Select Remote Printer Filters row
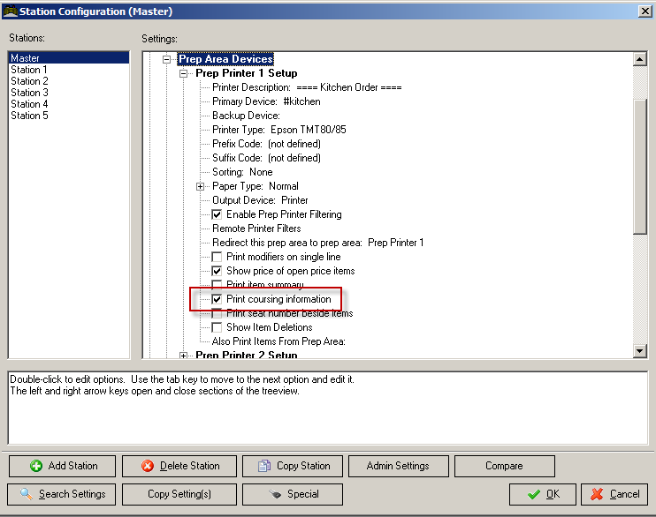This screenshot has height=517, width=656. [x=256, y=228]
